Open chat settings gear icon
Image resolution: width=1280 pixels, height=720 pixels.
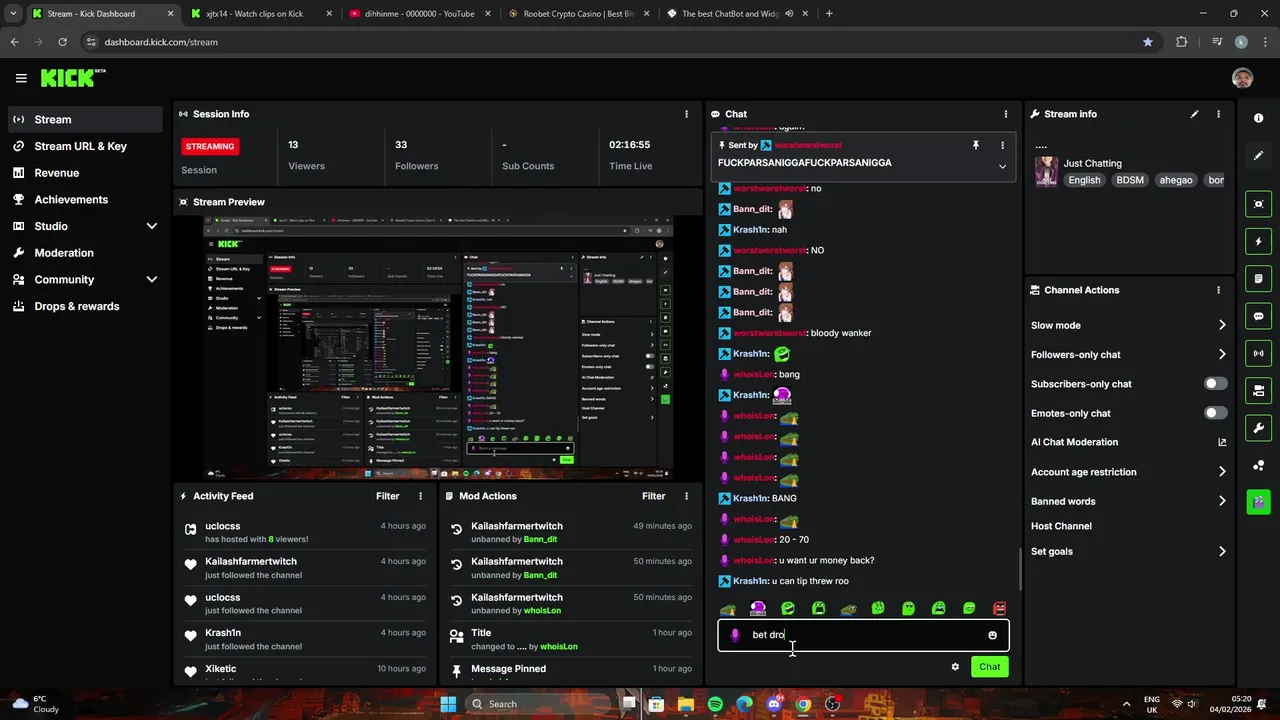(x=955, y=667)
